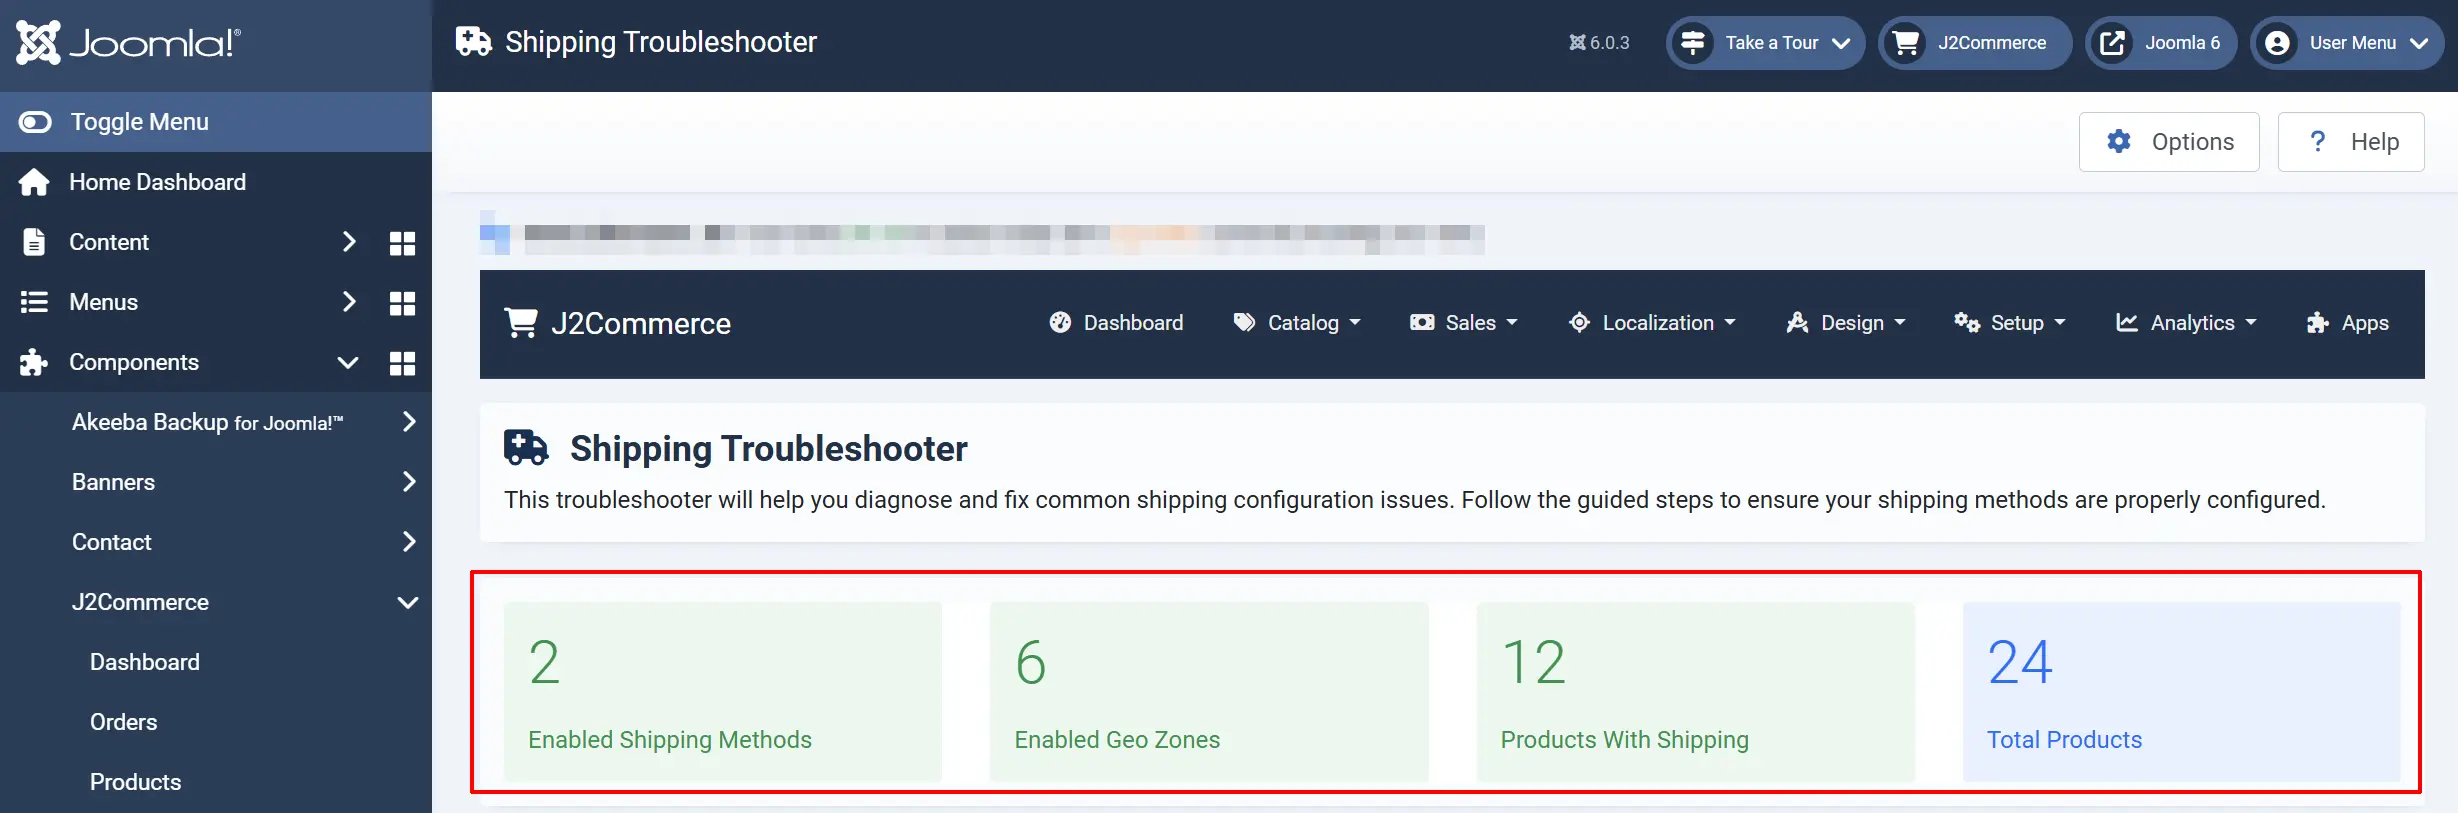Open the Help button
Image resolution: width=2458 pixels, height=813 pixels.
pyautogui.click(x=2351, y=142)
